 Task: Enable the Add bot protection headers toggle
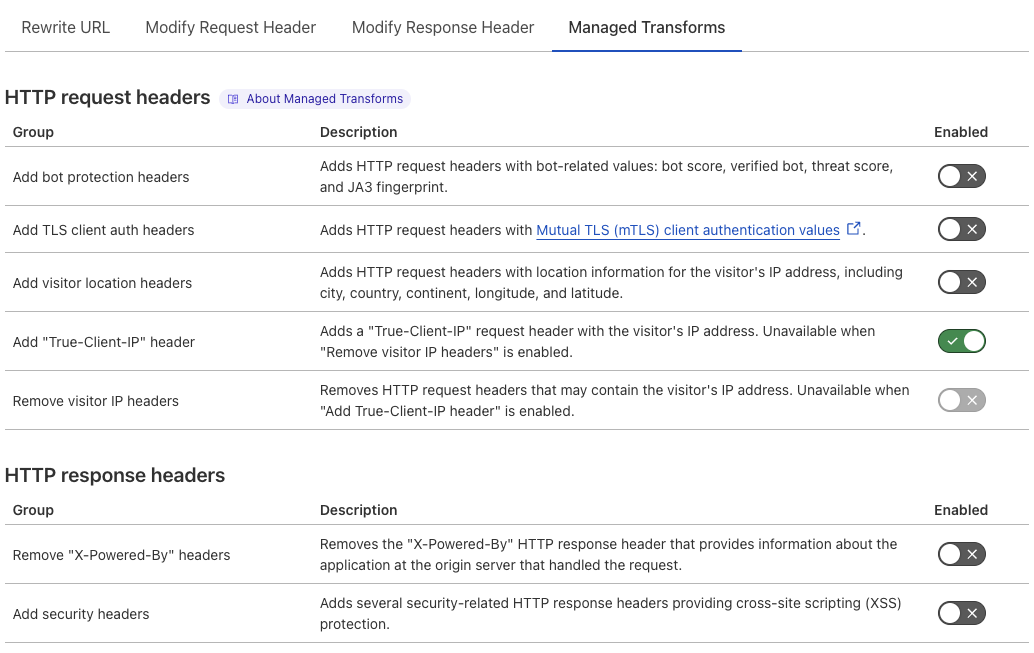click(x=961, y=176)
